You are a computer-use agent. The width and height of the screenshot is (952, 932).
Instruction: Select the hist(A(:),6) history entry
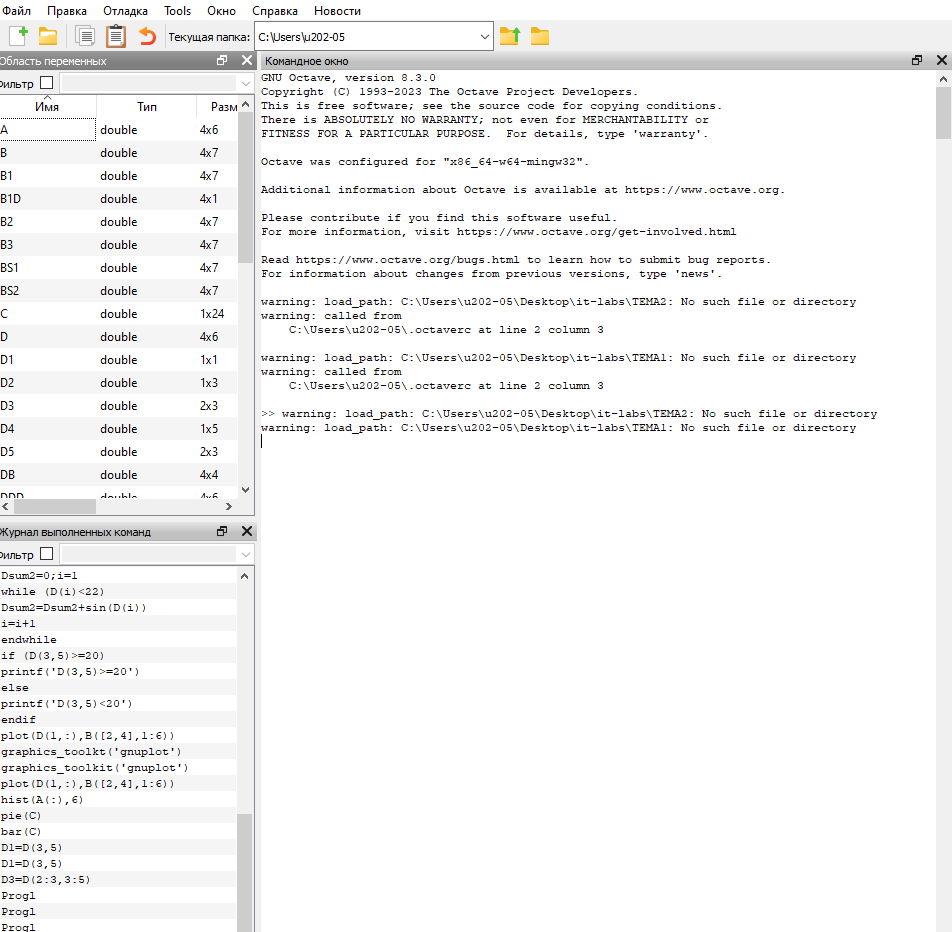[42, 800]
